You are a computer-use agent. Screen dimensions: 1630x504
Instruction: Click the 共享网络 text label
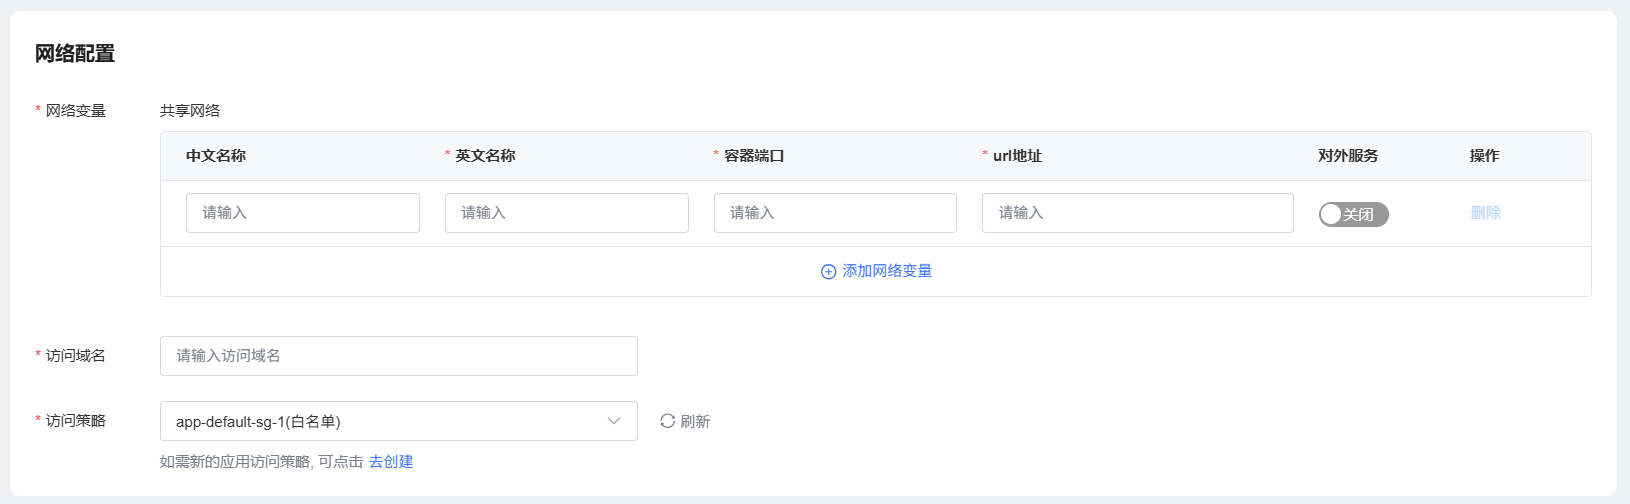pyautogui.click(x=190, y=111)
